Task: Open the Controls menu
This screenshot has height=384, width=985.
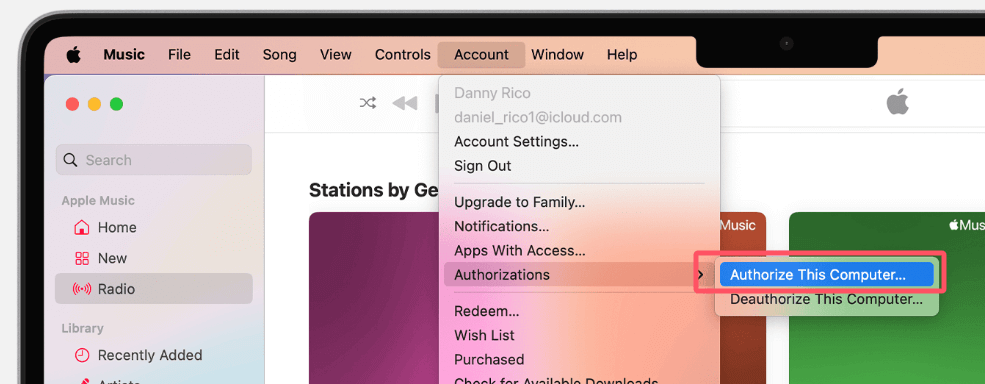Action: coord(403,55)
